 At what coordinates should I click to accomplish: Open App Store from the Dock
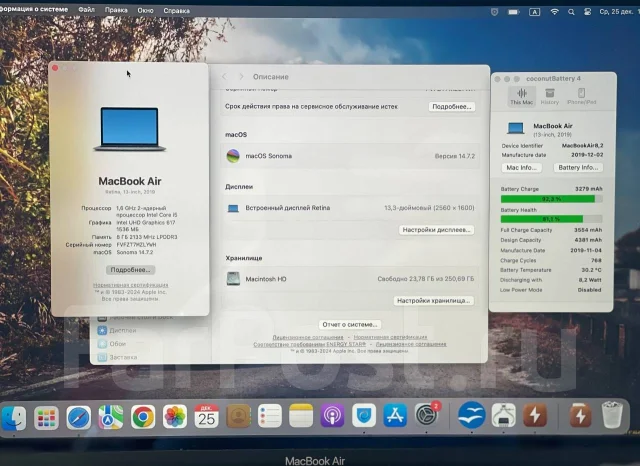tap(395, 415)
